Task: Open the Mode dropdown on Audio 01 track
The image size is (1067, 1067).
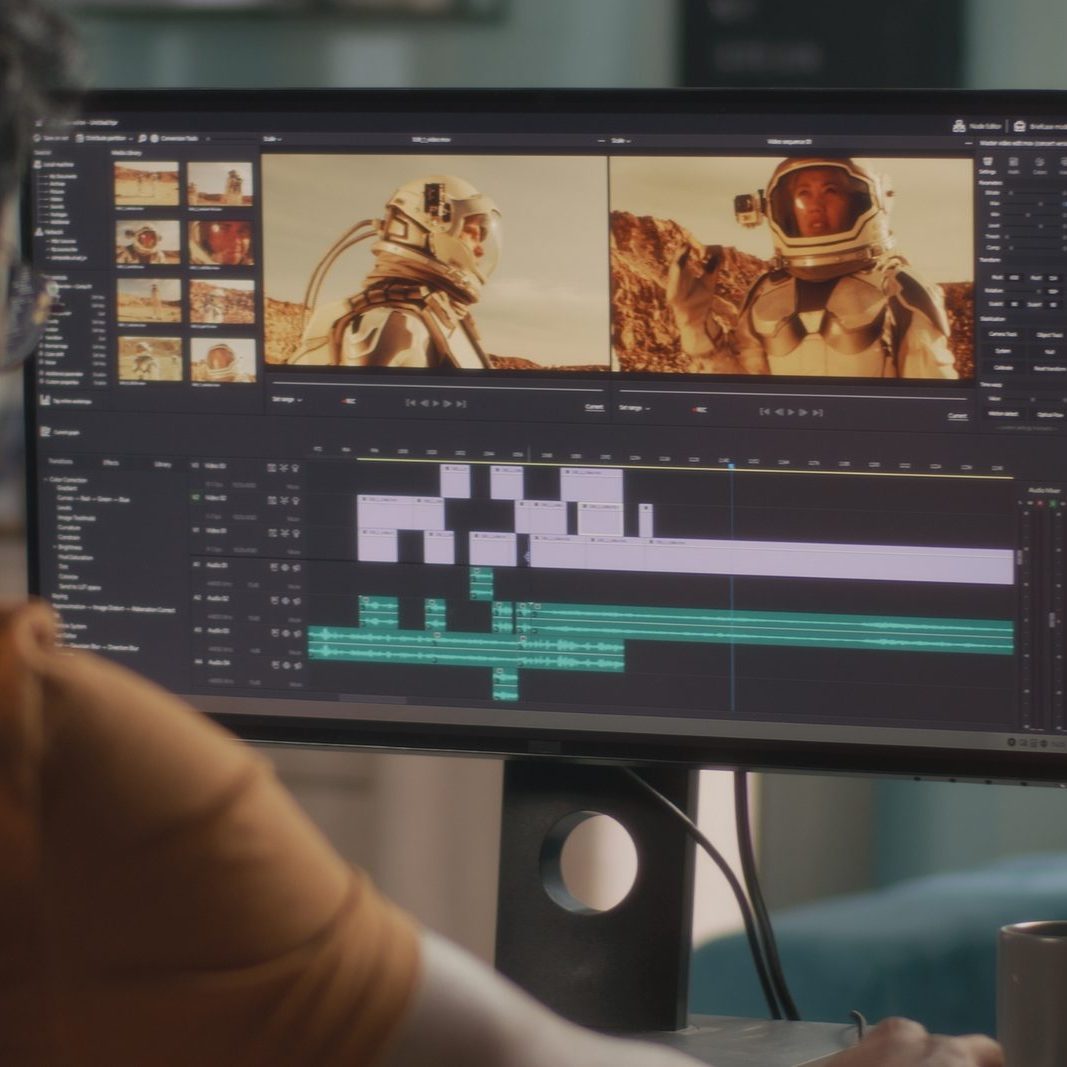Action: click(x=293, y=585)
